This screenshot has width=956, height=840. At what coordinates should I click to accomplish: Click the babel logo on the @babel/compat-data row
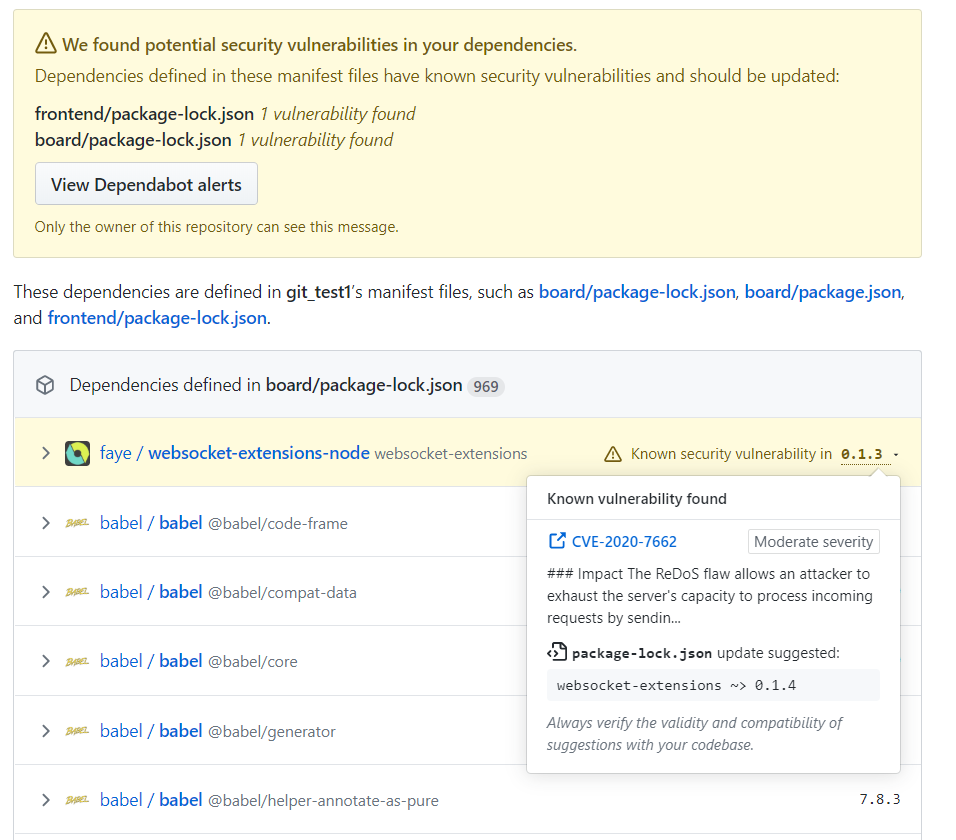point(77,592)
